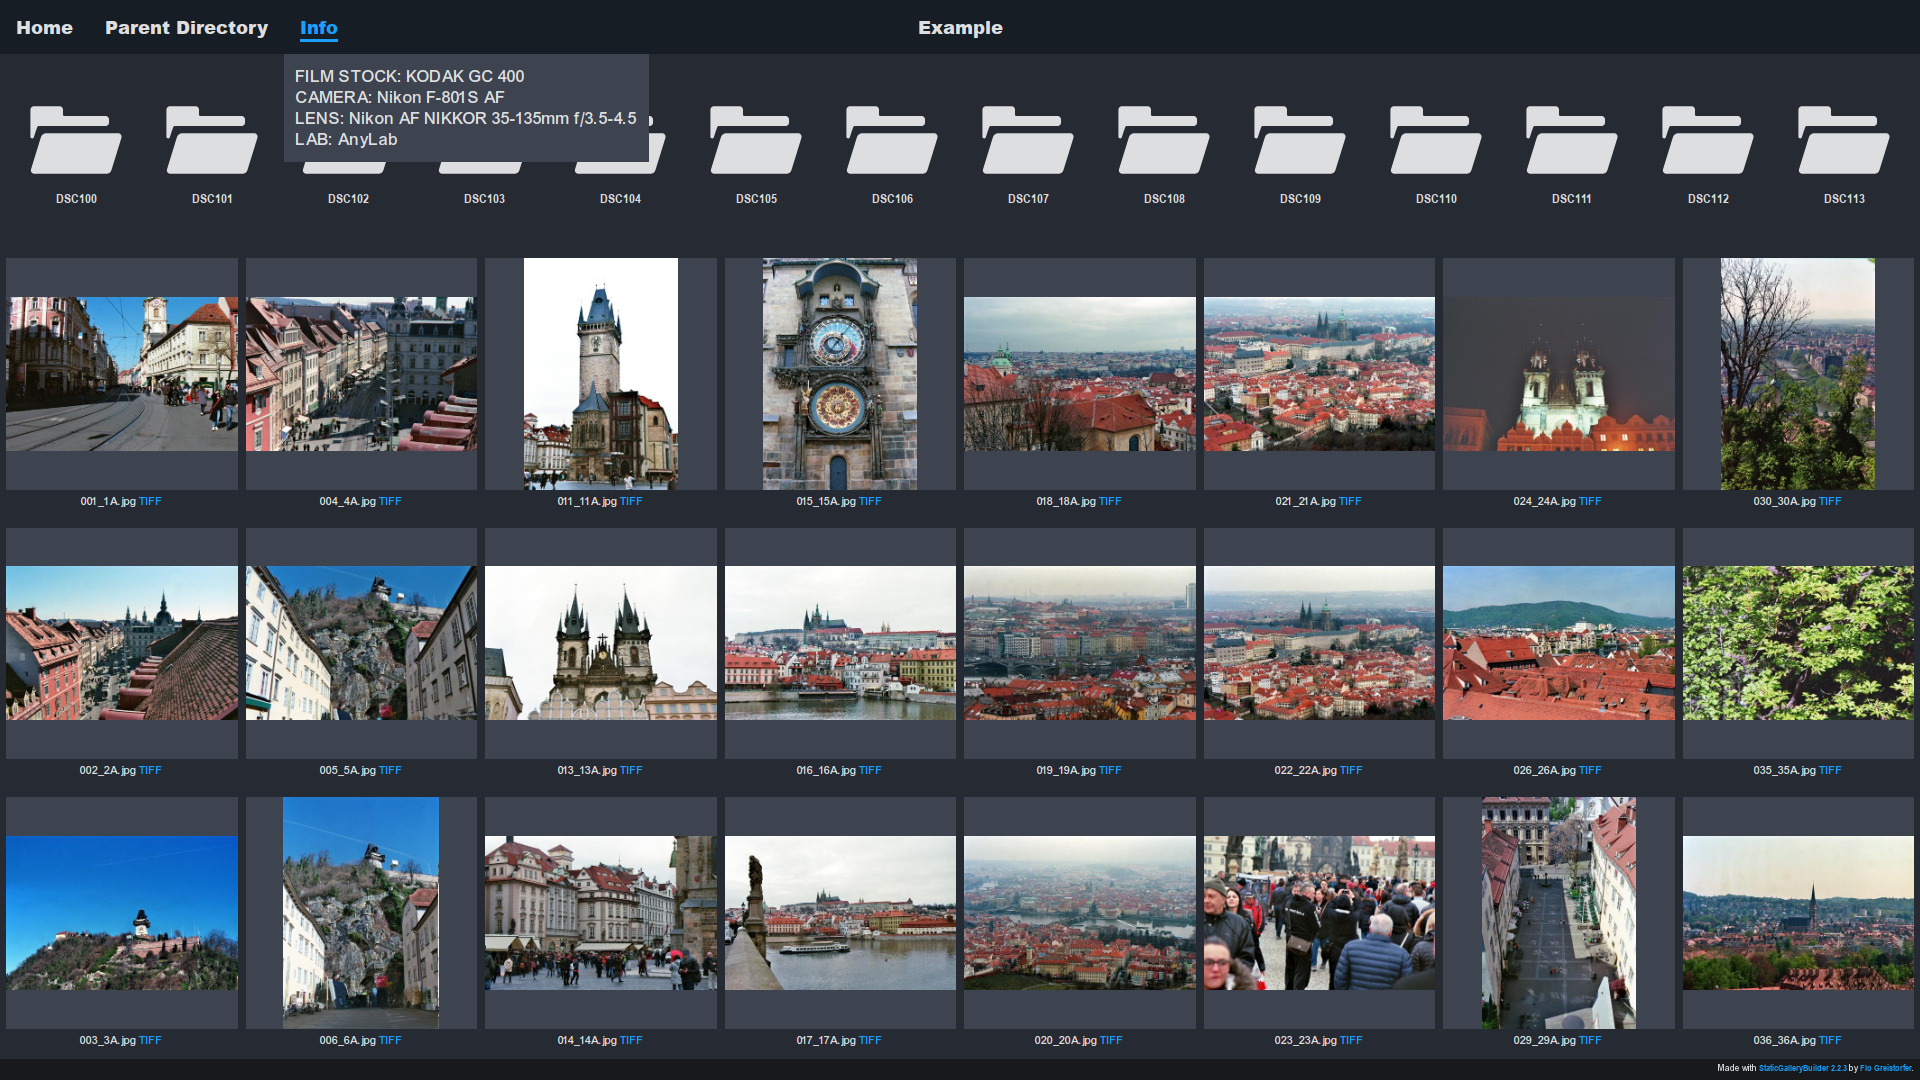This screenshot has height=1080, width=1920.
Task: Open the blue sky hill thumbnail 003_3A
Action: 122,913
